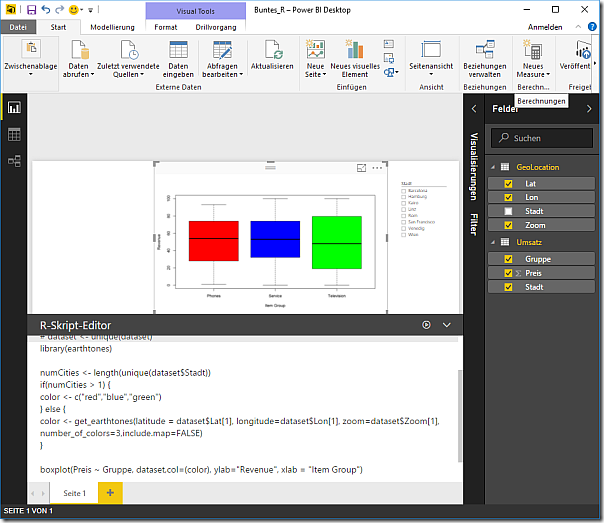This screenshot has width=604, height=523.
Task: Open the Quick Access Toolbar customize dropdown
Action: click(91, 10)
